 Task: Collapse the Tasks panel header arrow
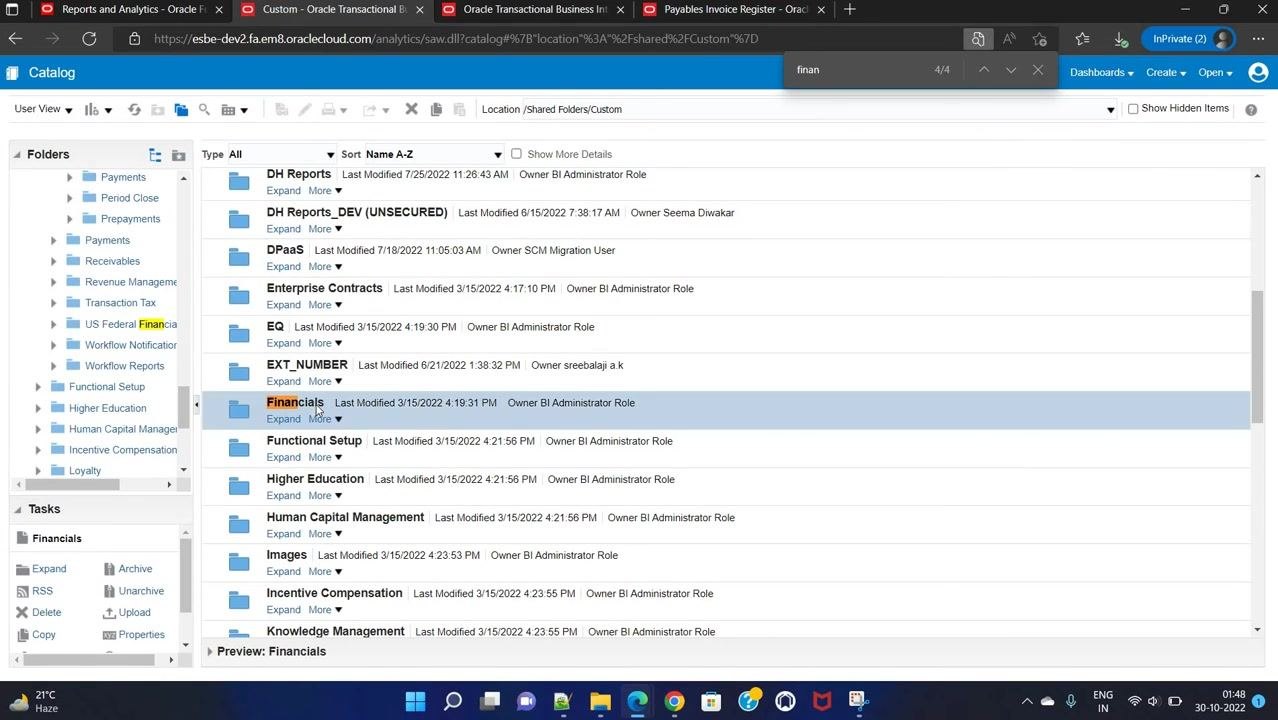point(17,510)
